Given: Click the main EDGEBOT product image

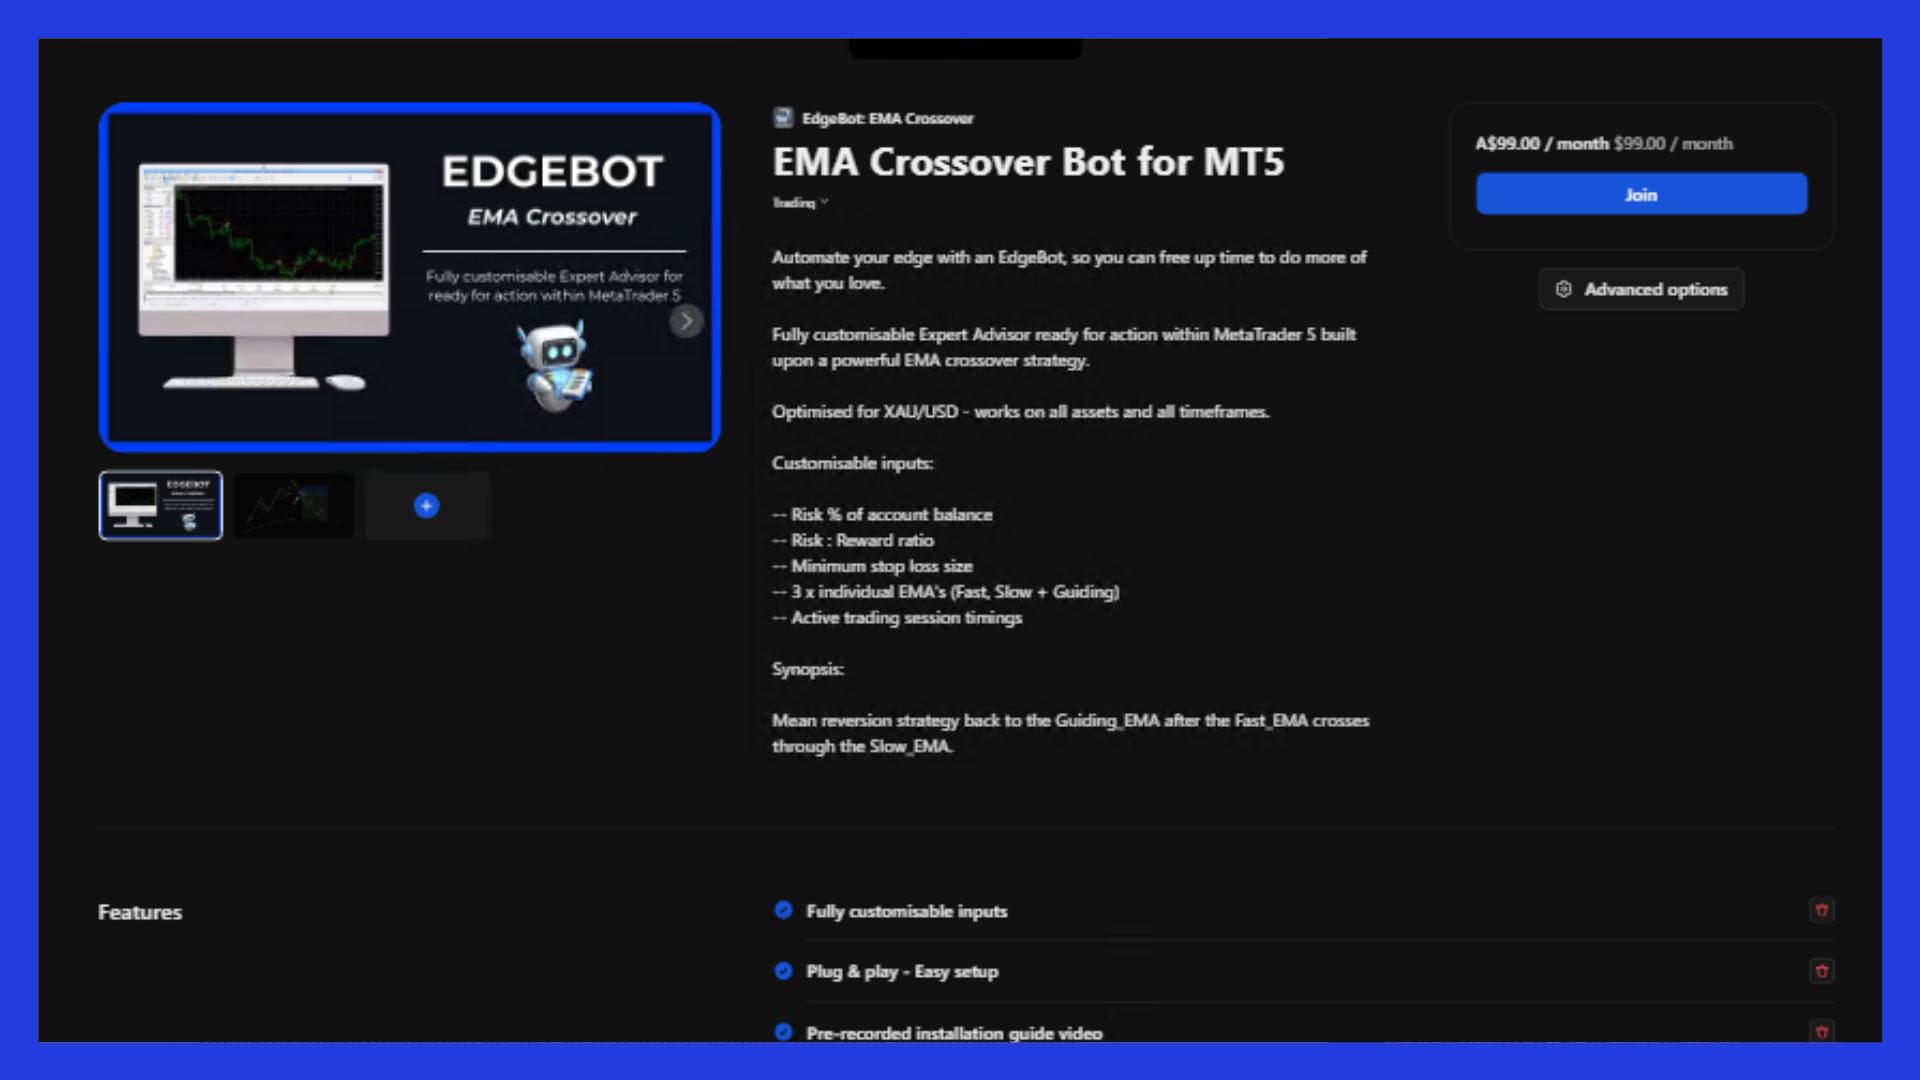Looking at the screenshot, I should 410,278.
